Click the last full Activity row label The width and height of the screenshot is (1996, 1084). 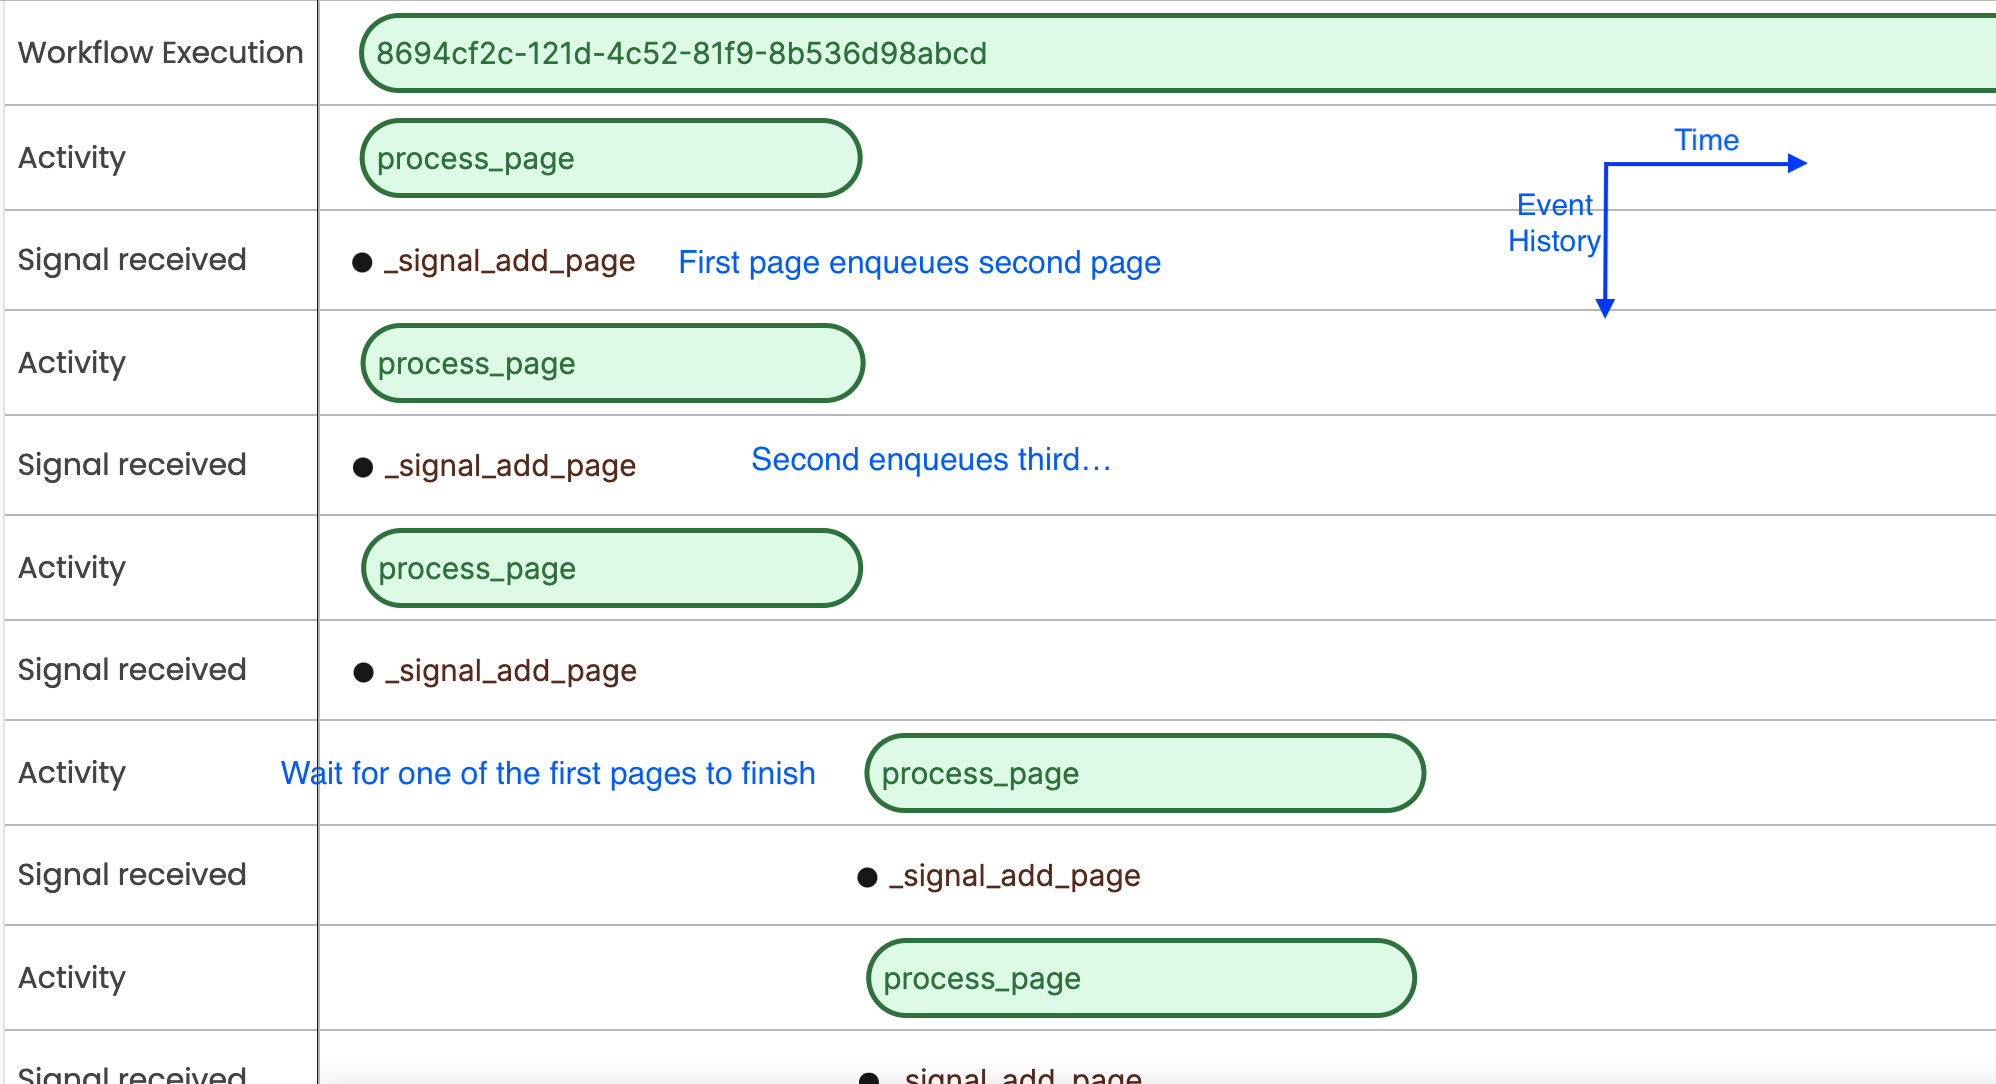click(72, 978)
